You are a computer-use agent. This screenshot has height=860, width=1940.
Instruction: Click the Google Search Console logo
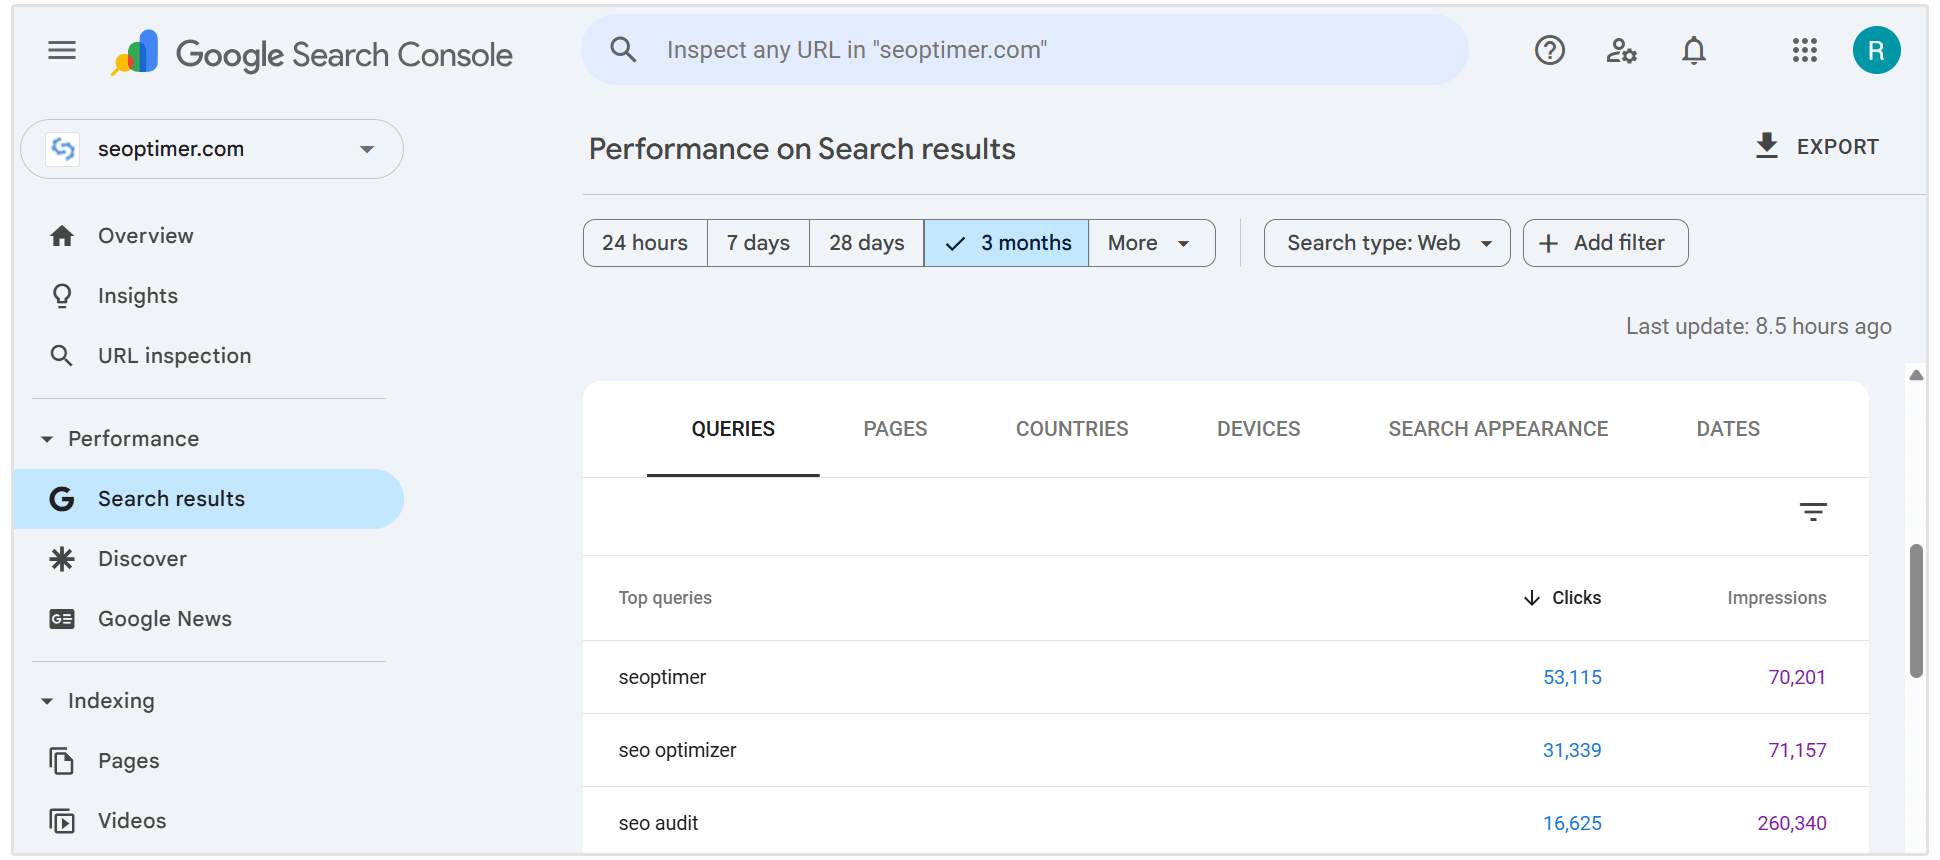312,54
